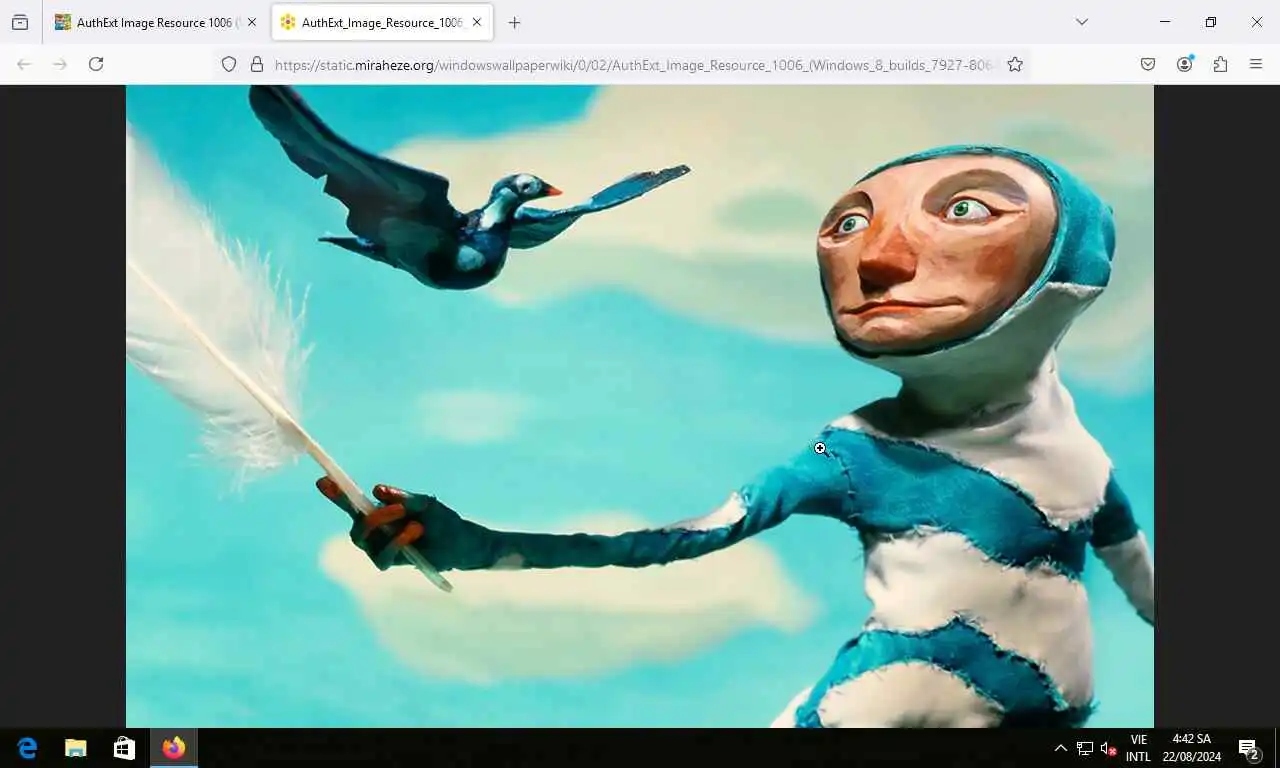
Task: Zoom into the puppet figure image
Action: (x=640, y=406)
